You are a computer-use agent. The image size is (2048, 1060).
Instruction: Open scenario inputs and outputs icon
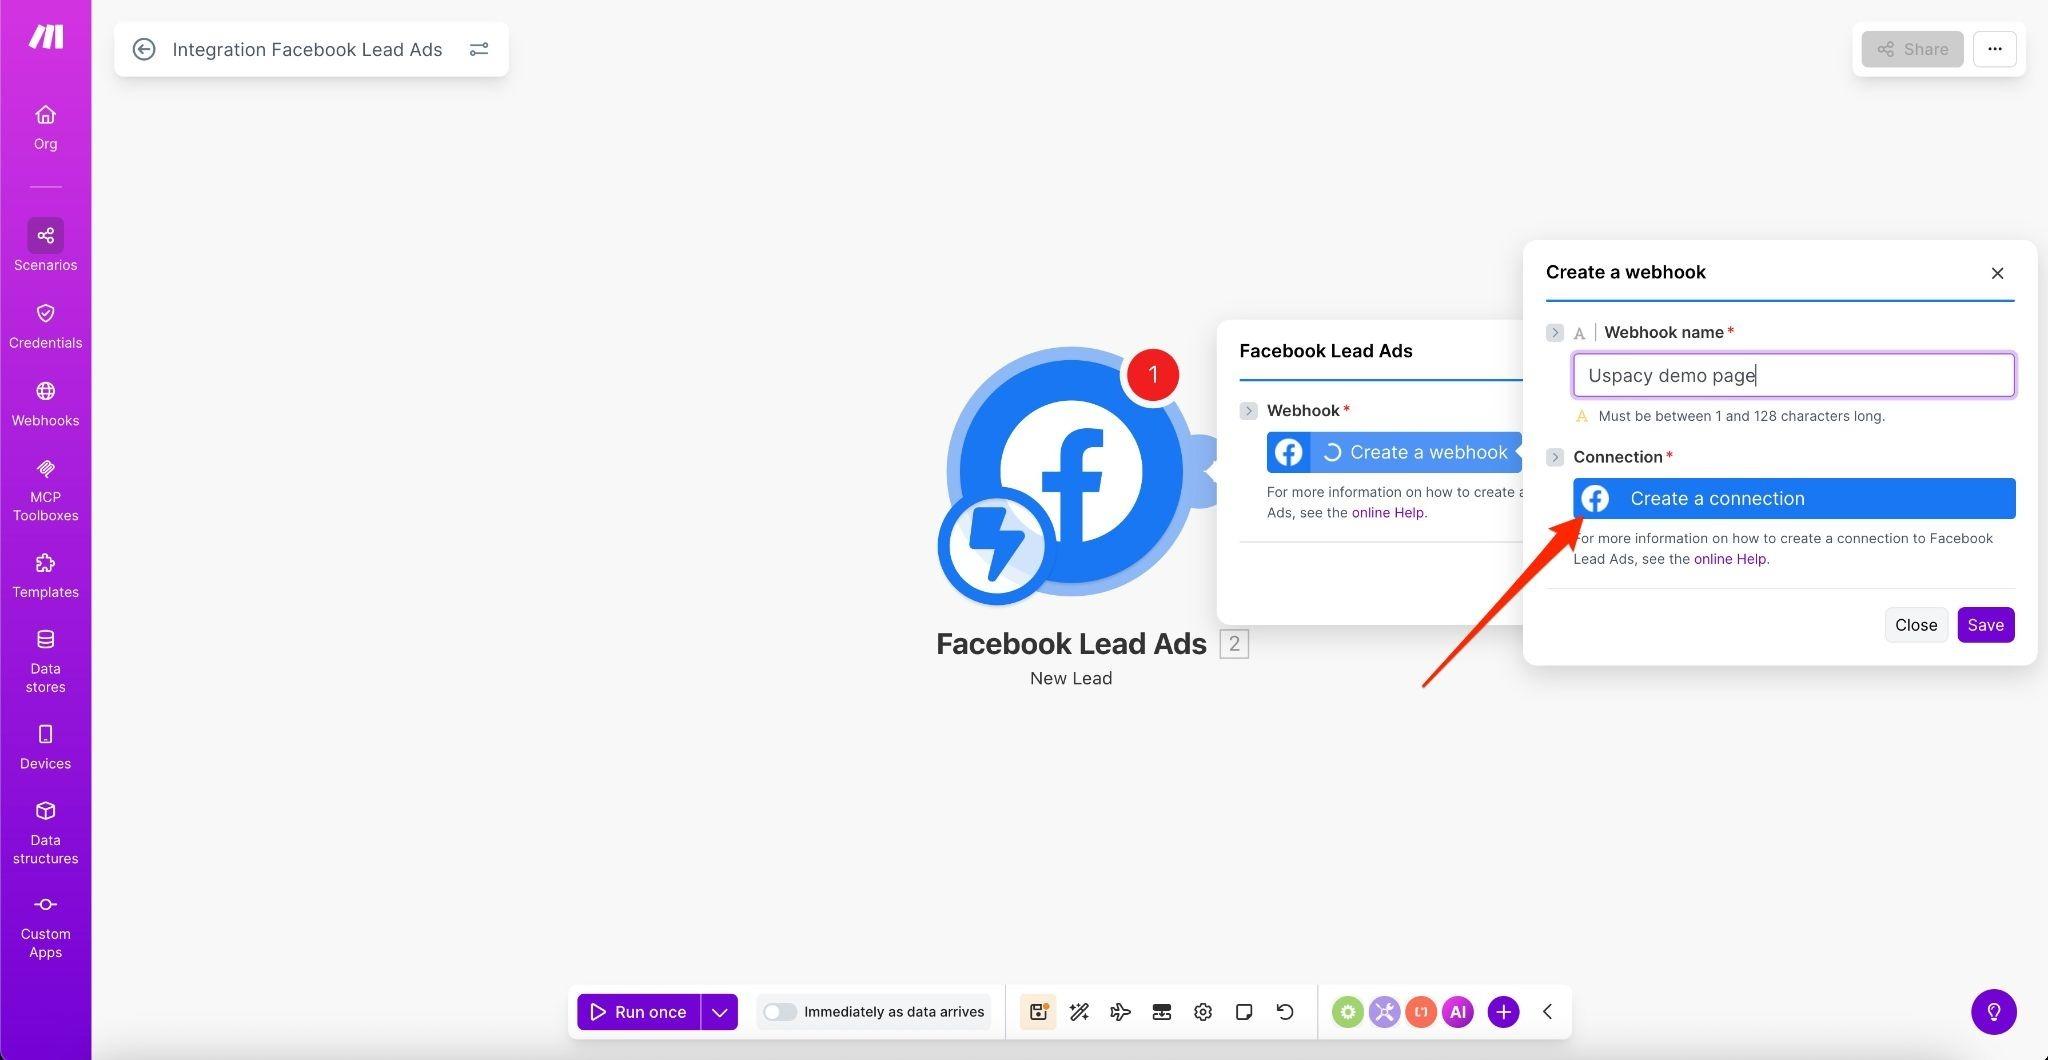tap(1161, 1012)
